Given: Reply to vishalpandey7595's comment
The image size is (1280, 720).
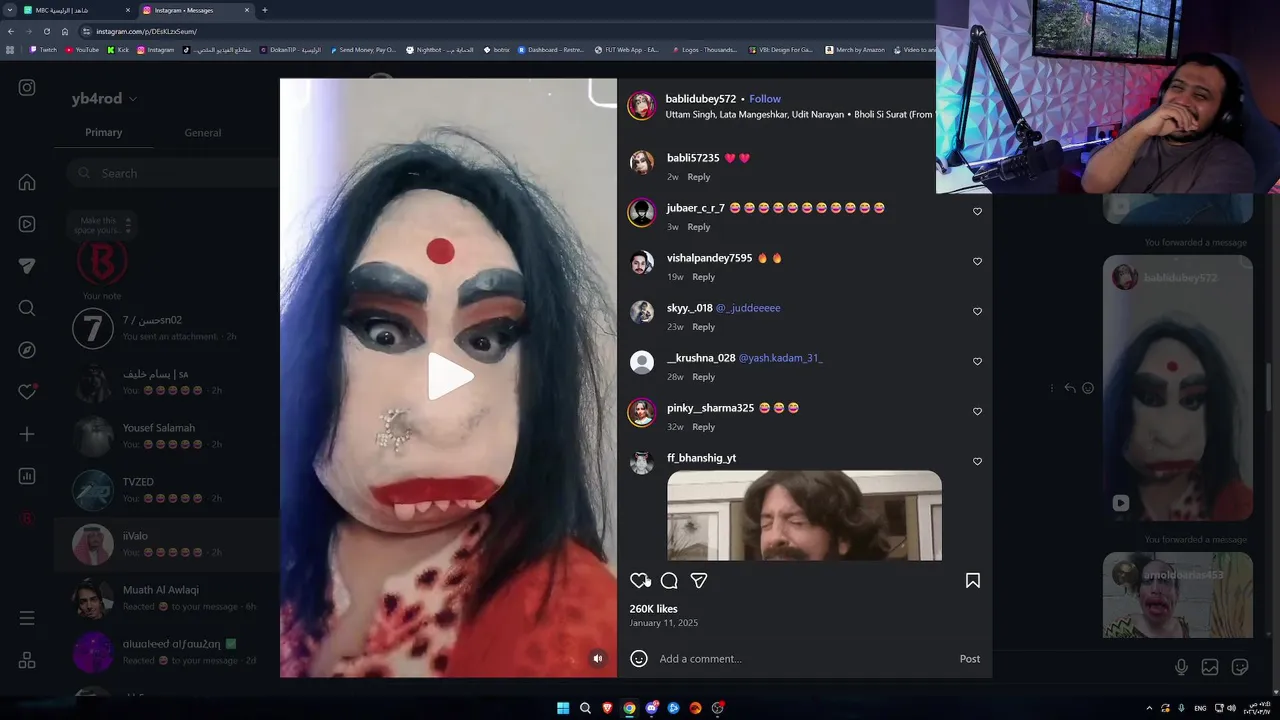Looking at the screenshot, I should (704, 277).
